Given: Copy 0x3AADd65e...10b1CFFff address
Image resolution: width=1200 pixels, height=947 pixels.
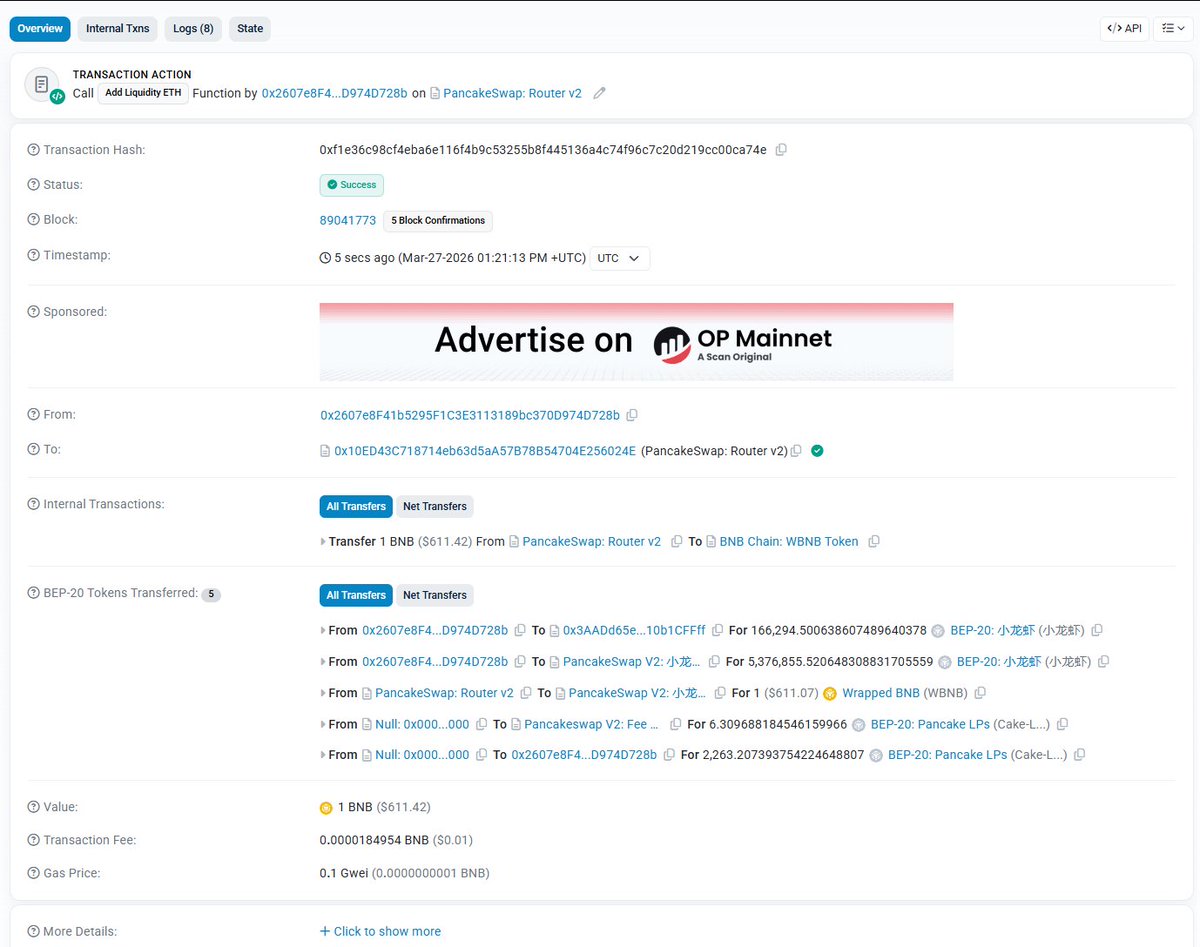Looking at the screenshot, I should (x=717, y=631).
